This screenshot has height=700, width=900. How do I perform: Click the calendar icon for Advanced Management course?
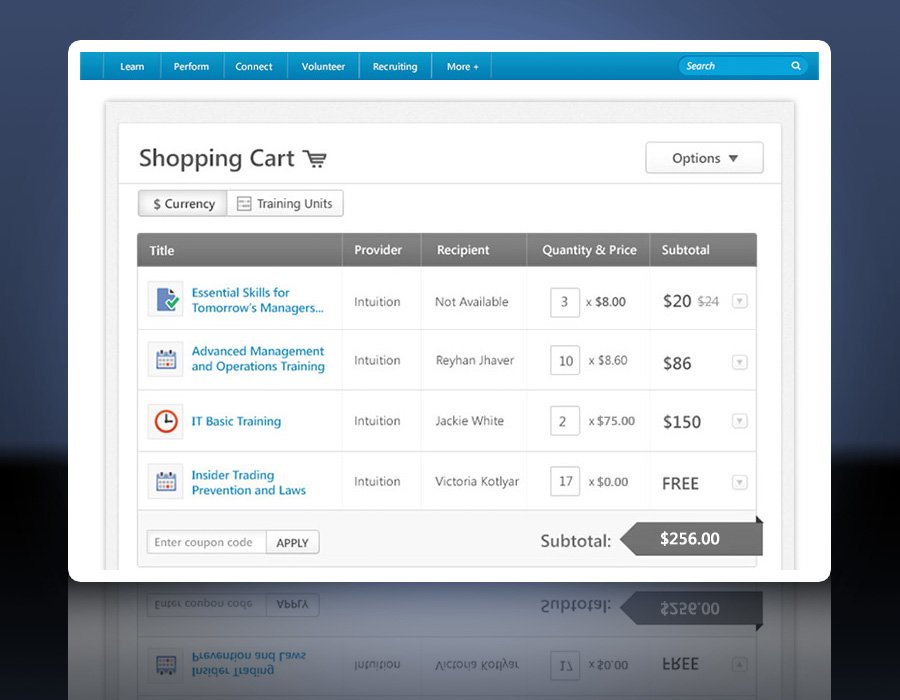pyautogui.click(x=166, y=359)
